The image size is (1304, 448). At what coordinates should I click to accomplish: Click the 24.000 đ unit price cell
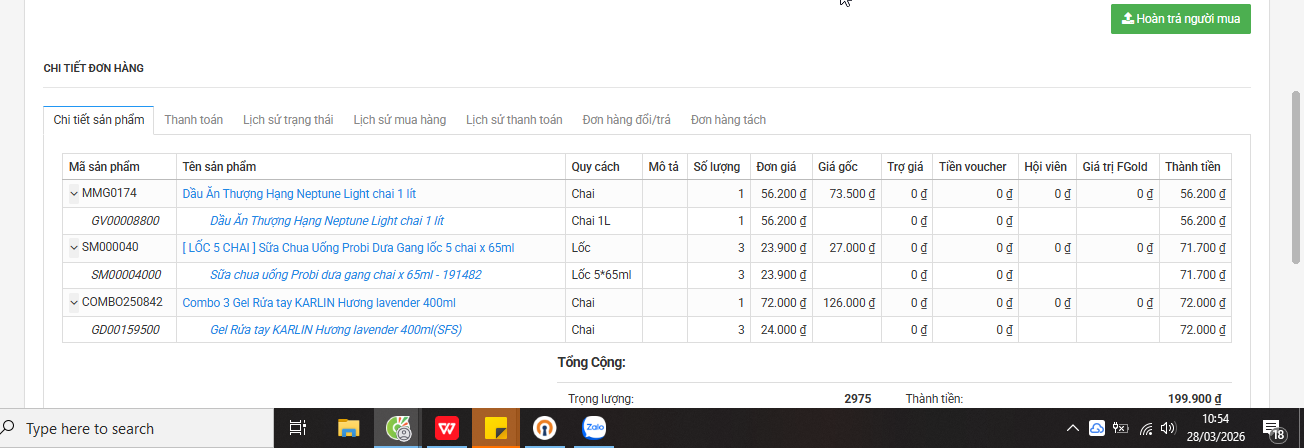point(781,329)
